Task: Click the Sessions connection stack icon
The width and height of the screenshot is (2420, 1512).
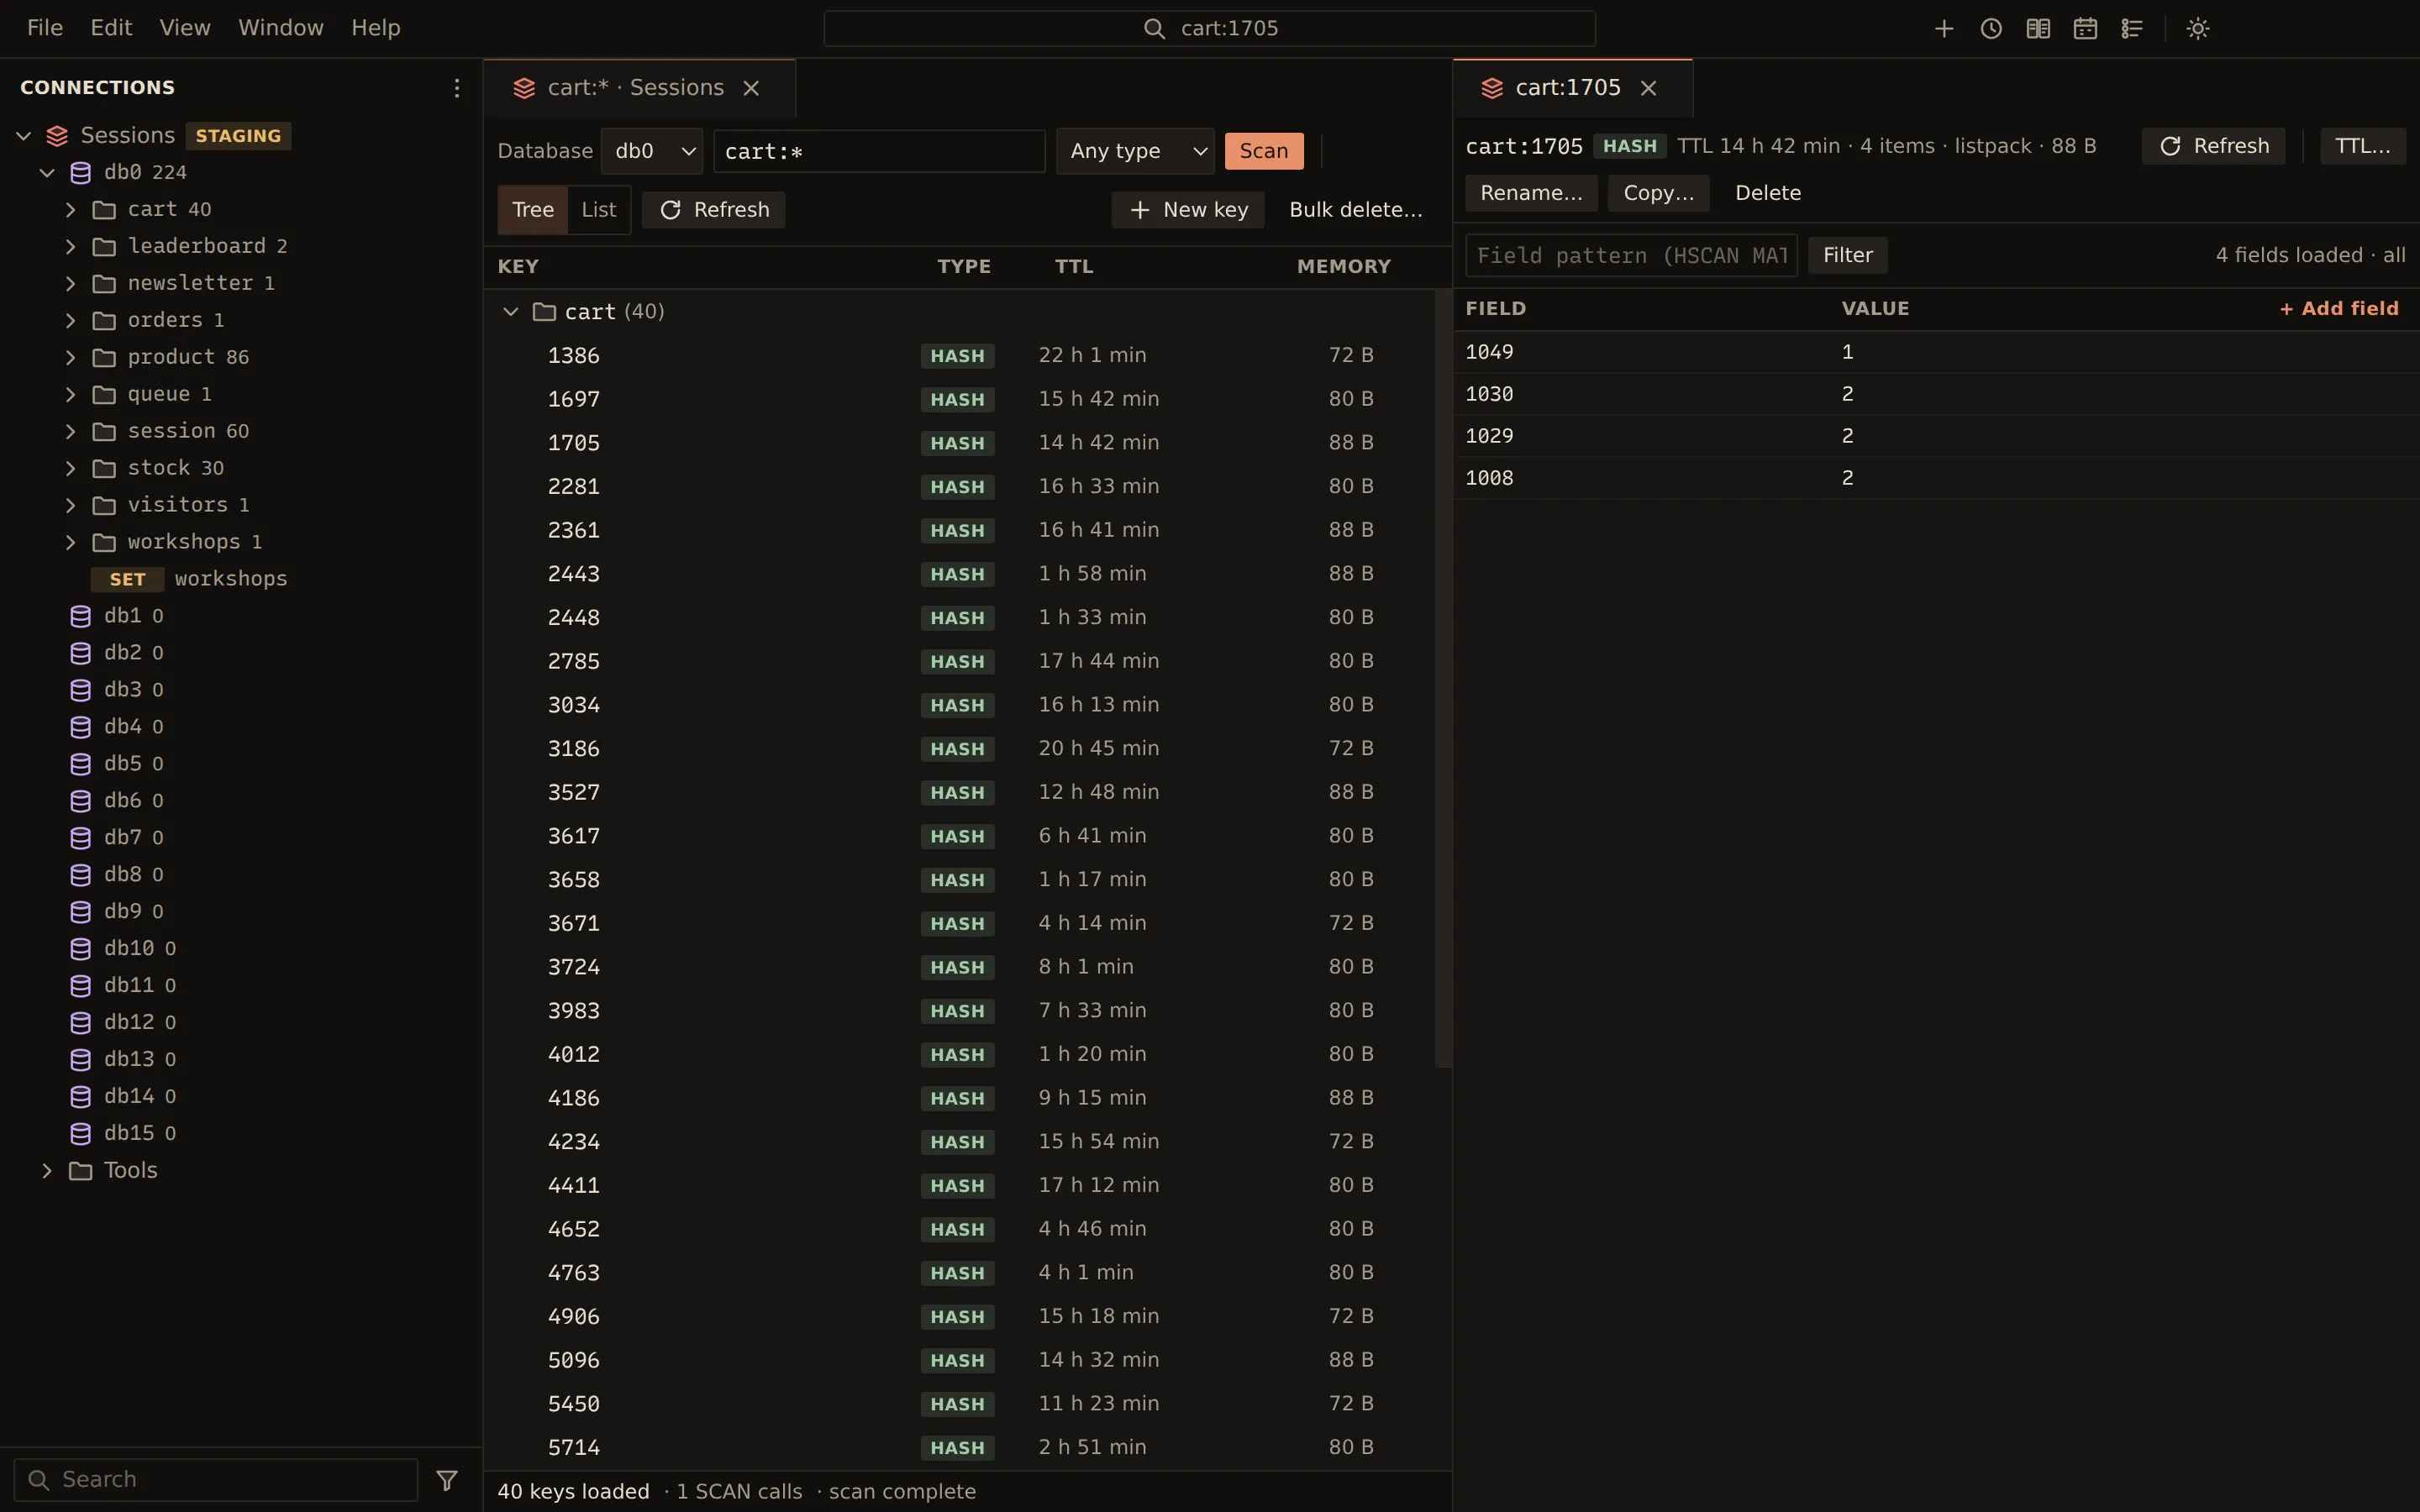Action: click(x=57, y=135)
